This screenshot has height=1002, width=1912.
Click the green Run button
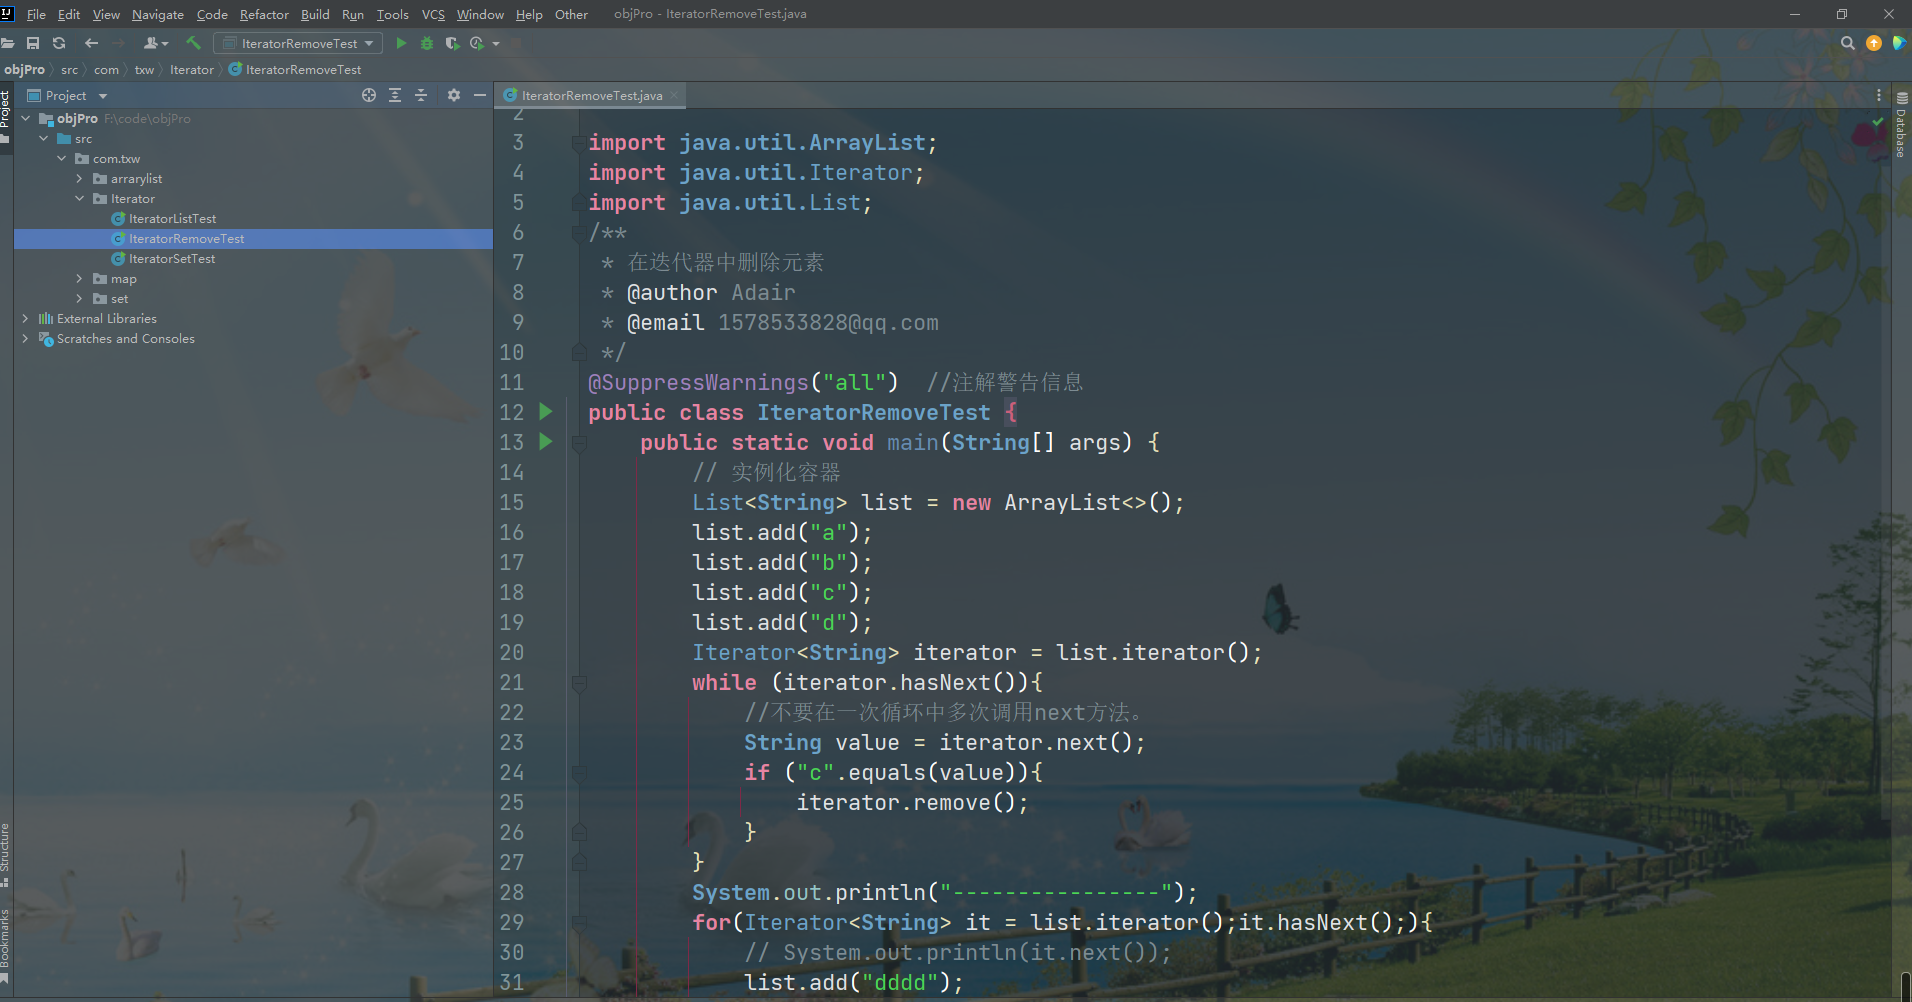click(x=401, y=43)
